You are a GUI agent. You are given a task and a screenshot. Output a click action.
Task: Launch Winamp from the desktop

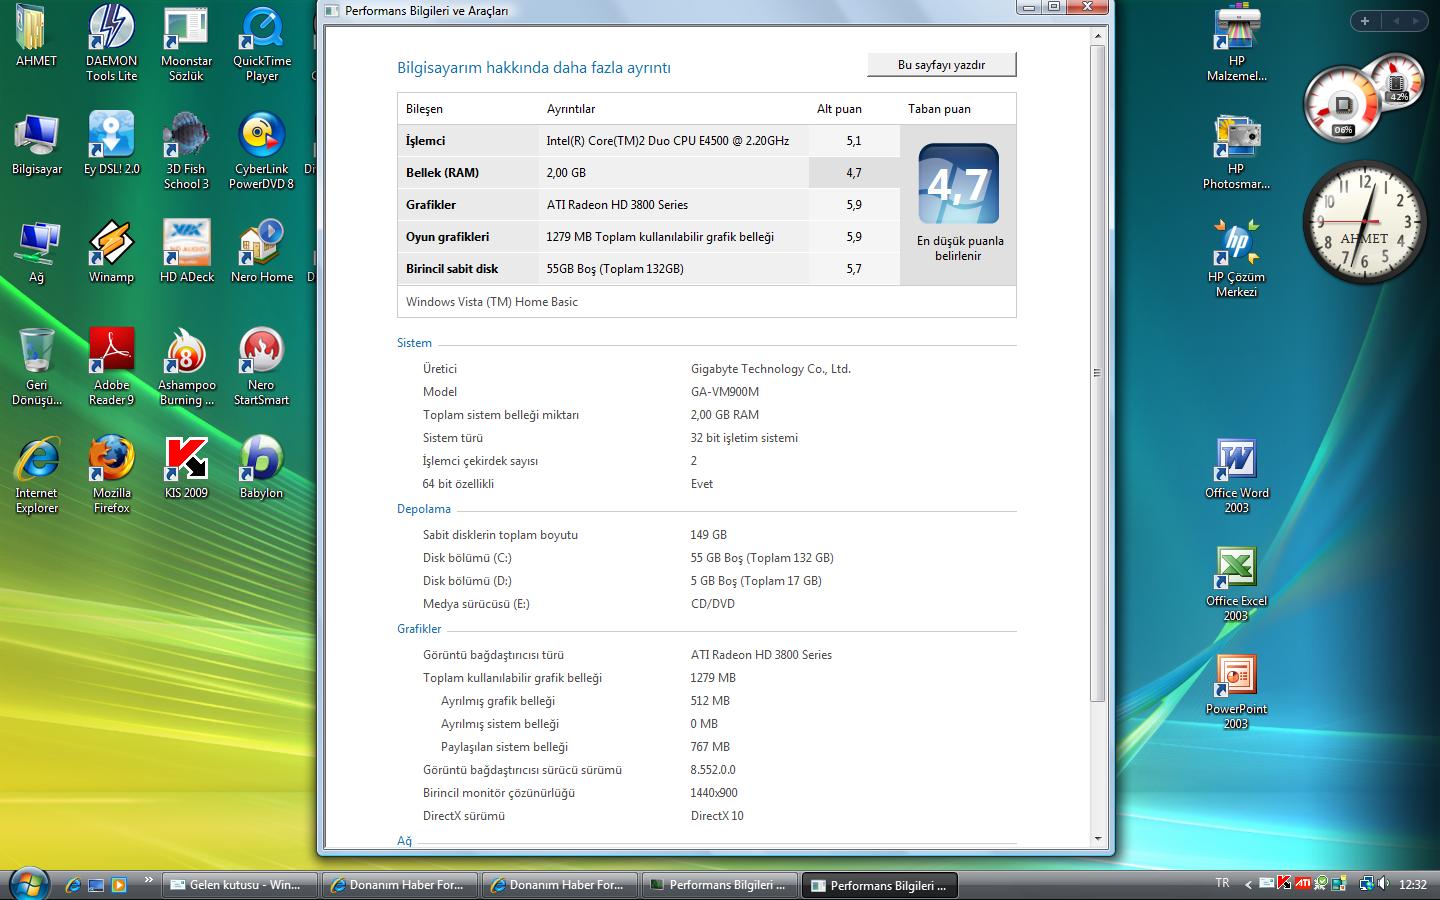tap(111, 253)
